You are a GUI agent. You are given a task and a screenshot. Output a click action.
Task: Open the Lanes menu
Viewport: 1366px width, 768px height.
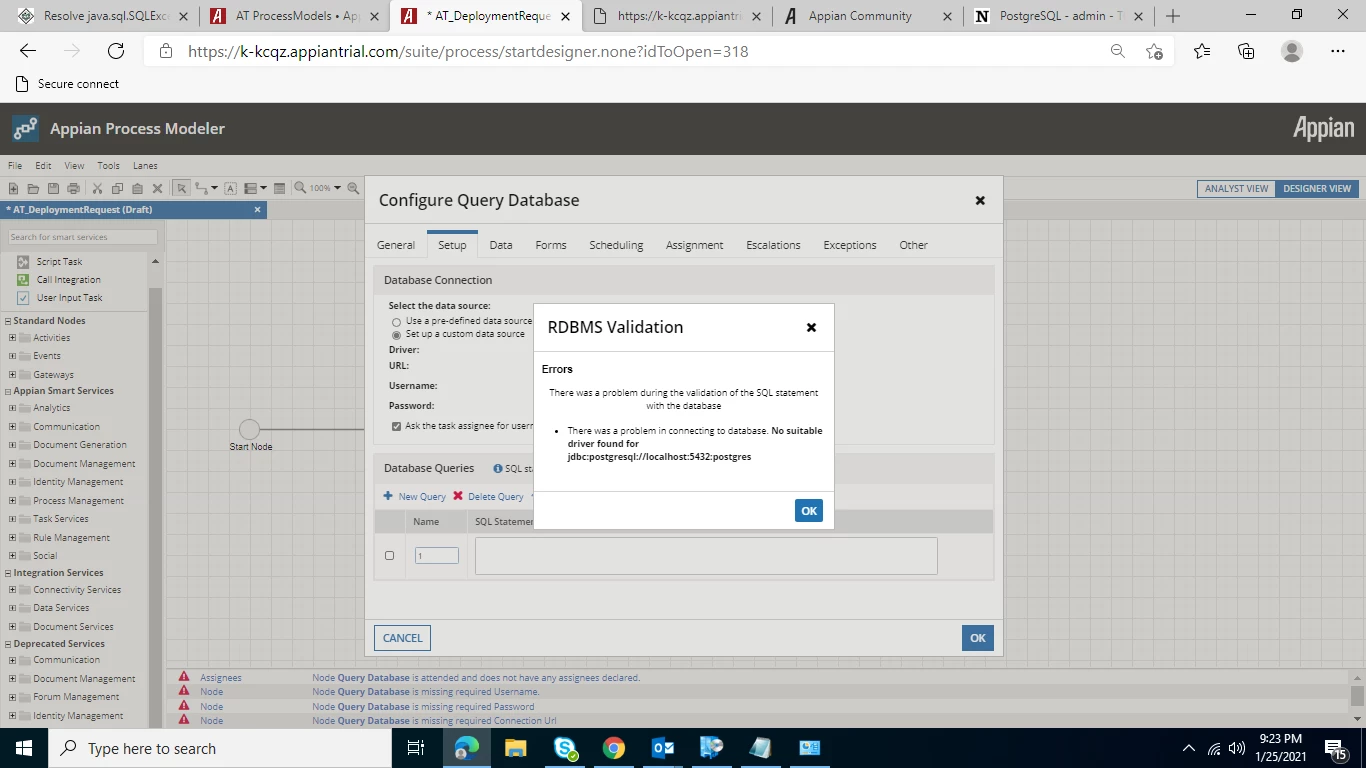(145, 166)
